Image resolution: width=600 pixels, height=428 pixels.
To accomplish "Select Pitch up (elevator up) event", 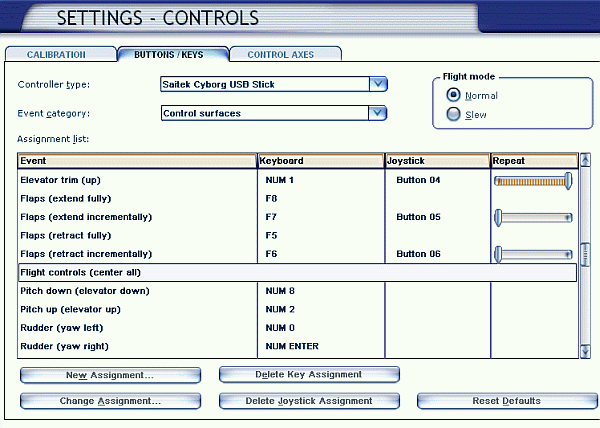I will tap(70, 309).
